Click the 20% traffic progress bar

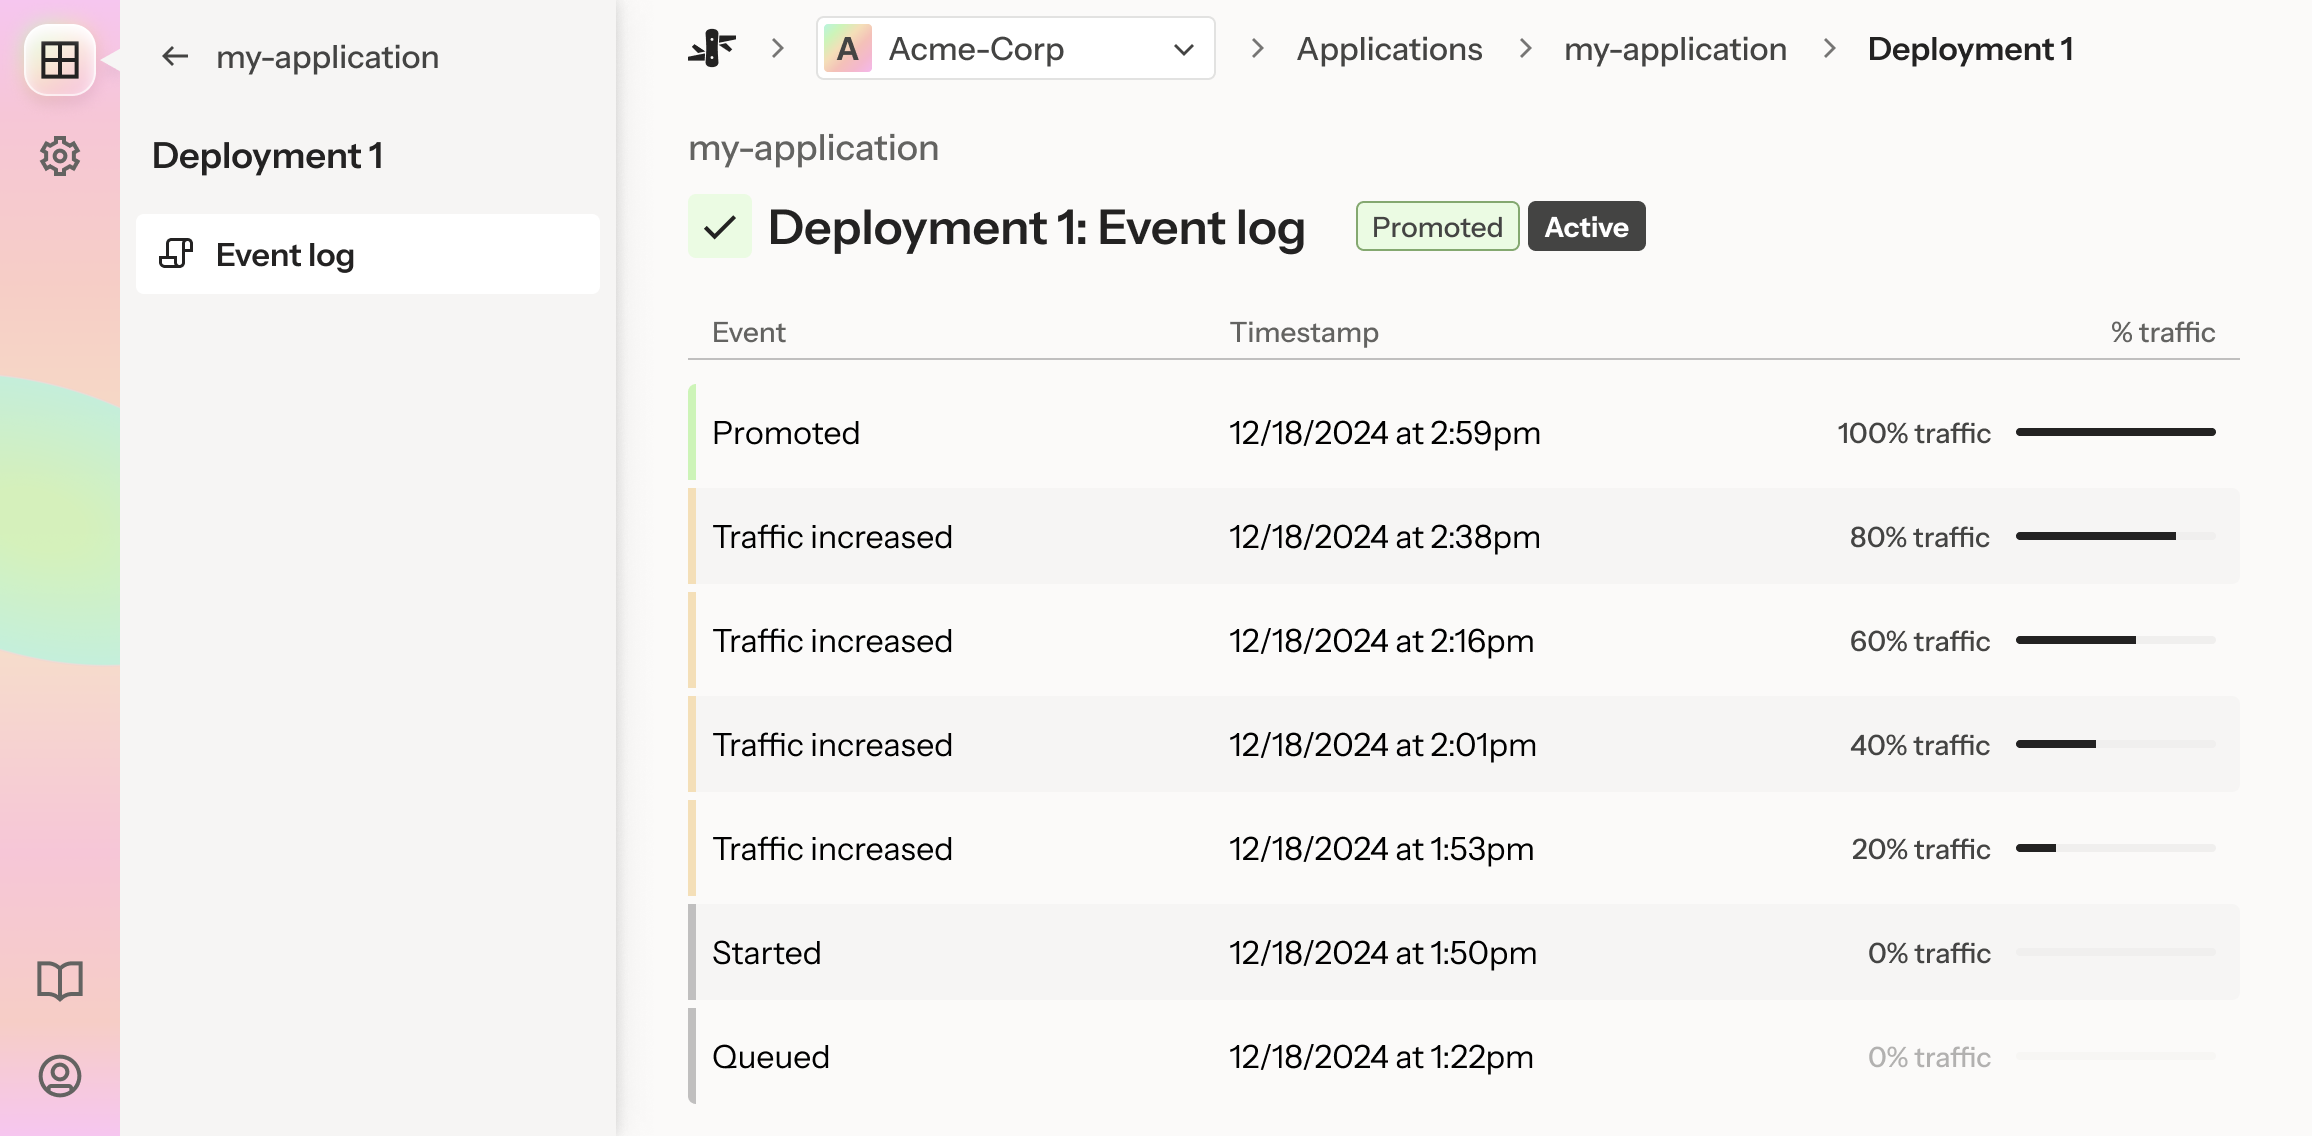(2116, 848)
